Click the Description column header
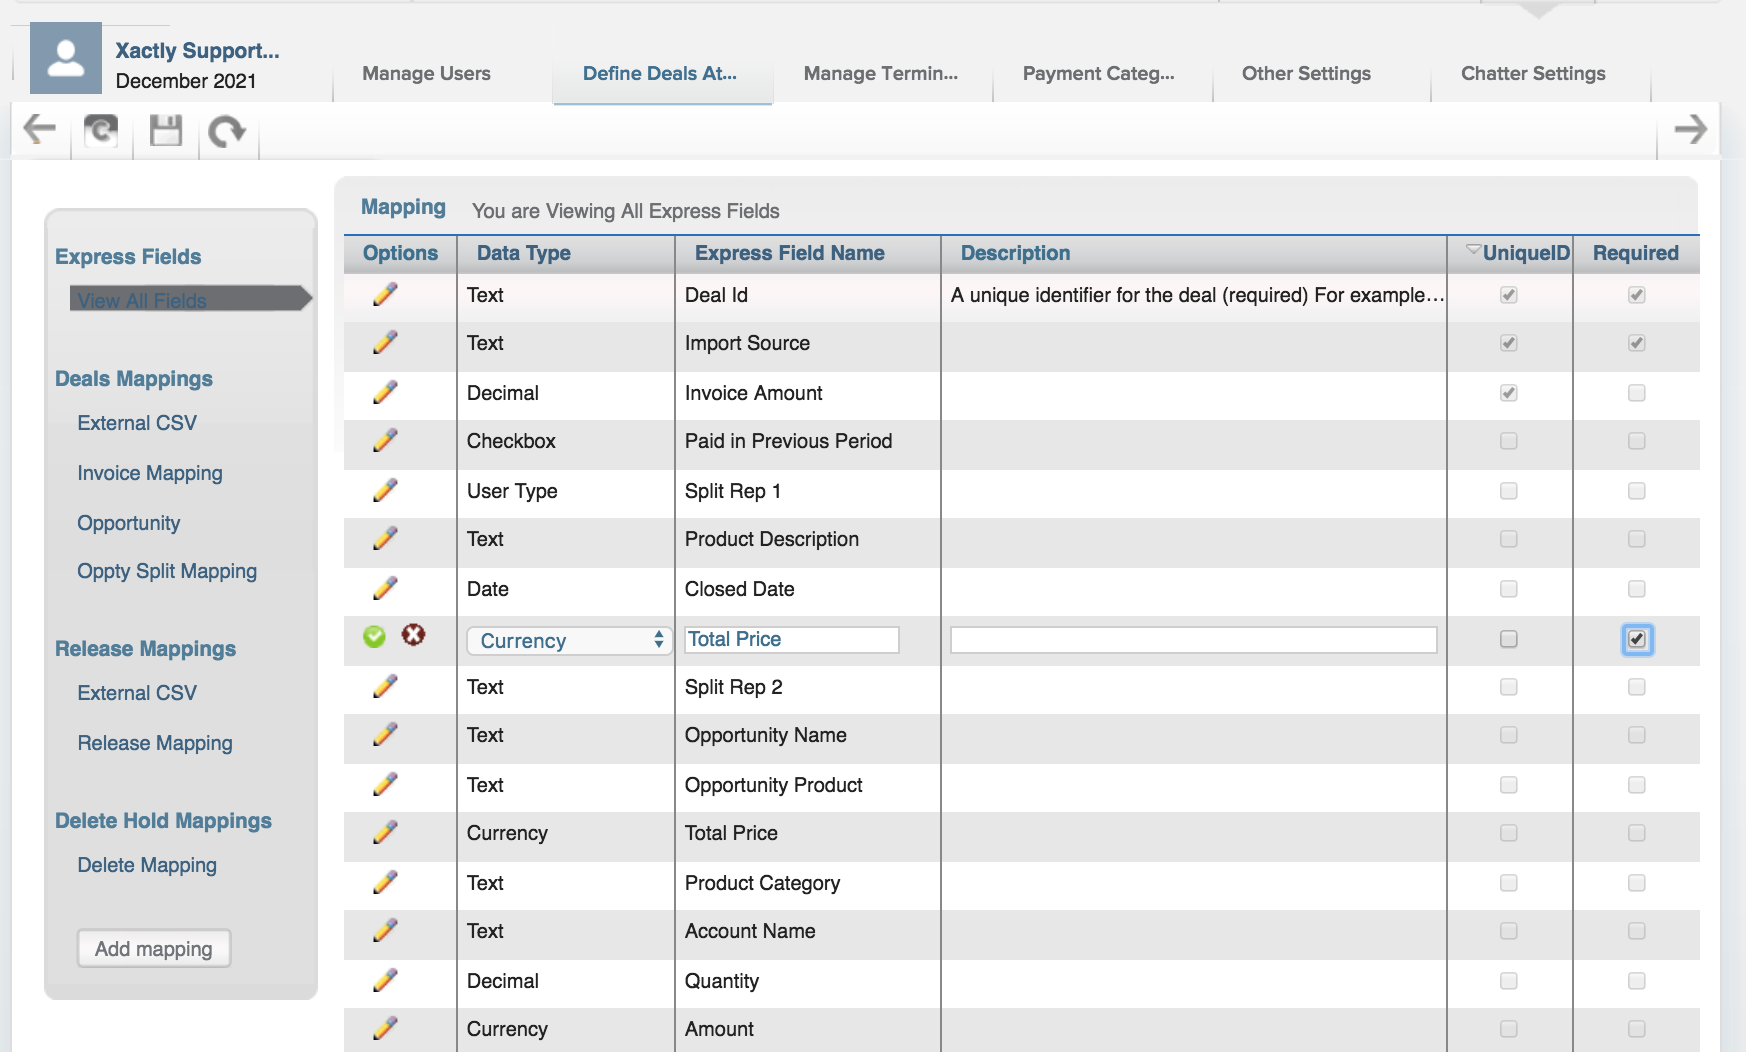The height and width of the screenshot is (1052, 1746). click(x=1016, y=253)
